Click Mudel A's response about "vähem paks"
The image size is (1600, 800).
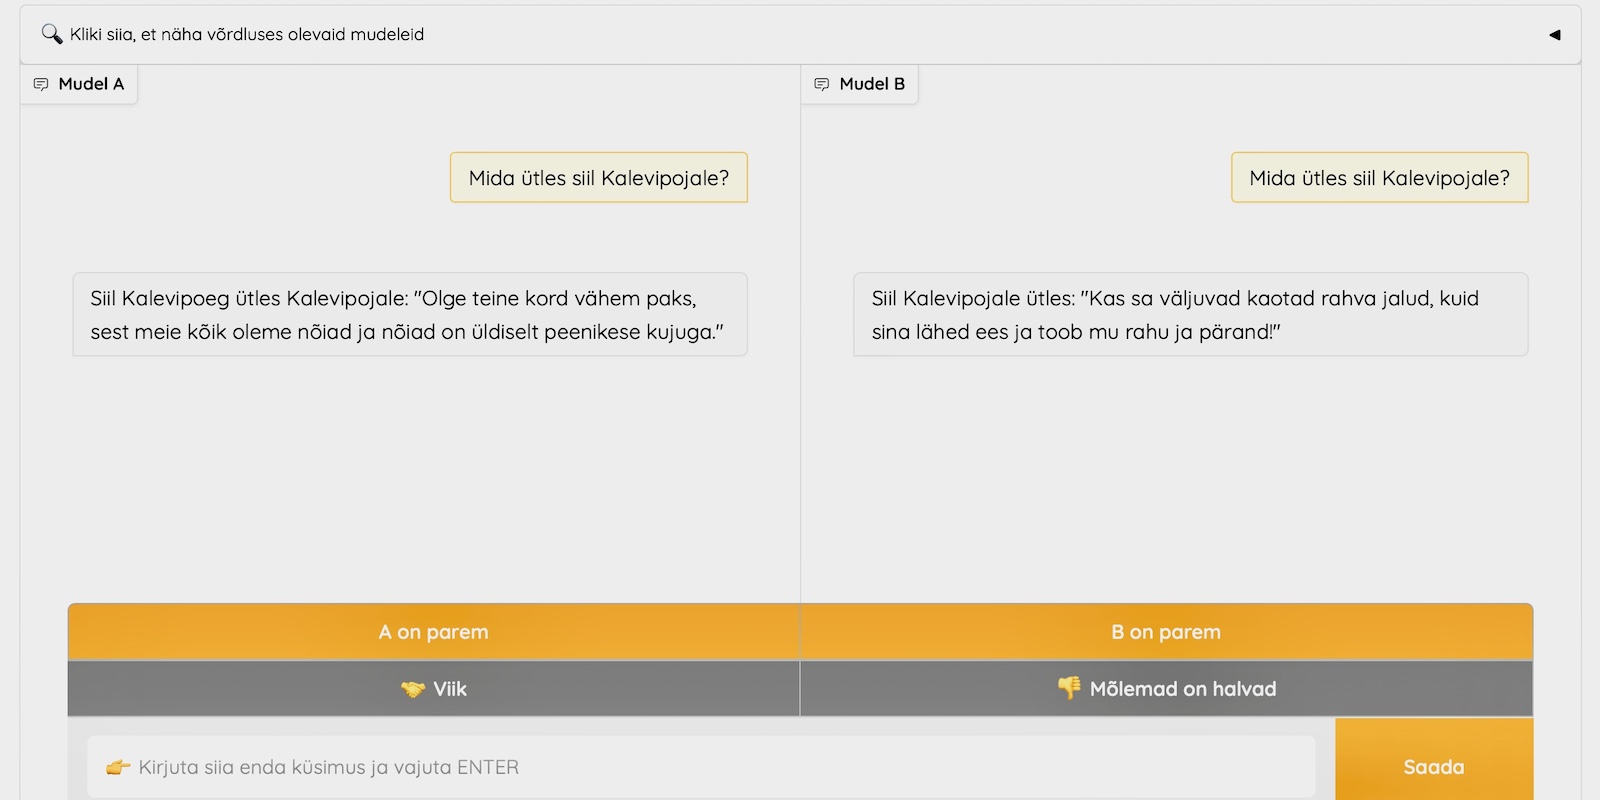409,315
